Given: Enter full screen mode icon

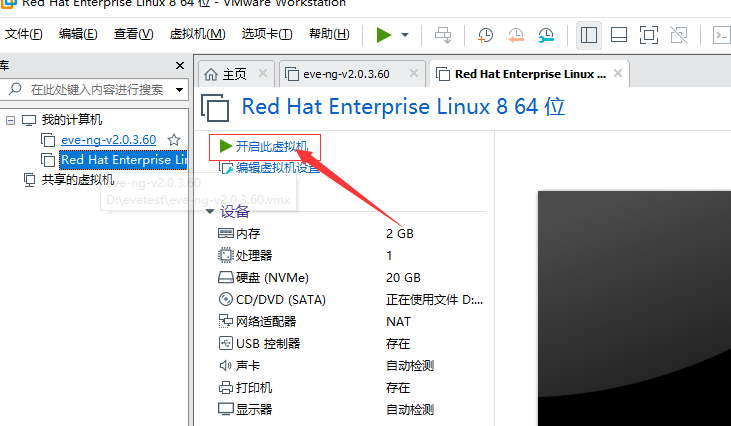Looking at the screenshot, I should point(649,35).
